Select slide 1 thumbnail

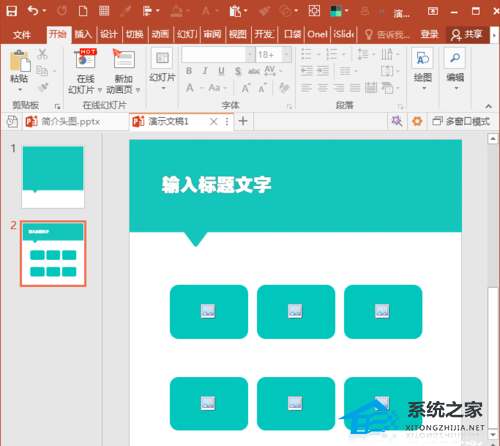click(53, 177)
